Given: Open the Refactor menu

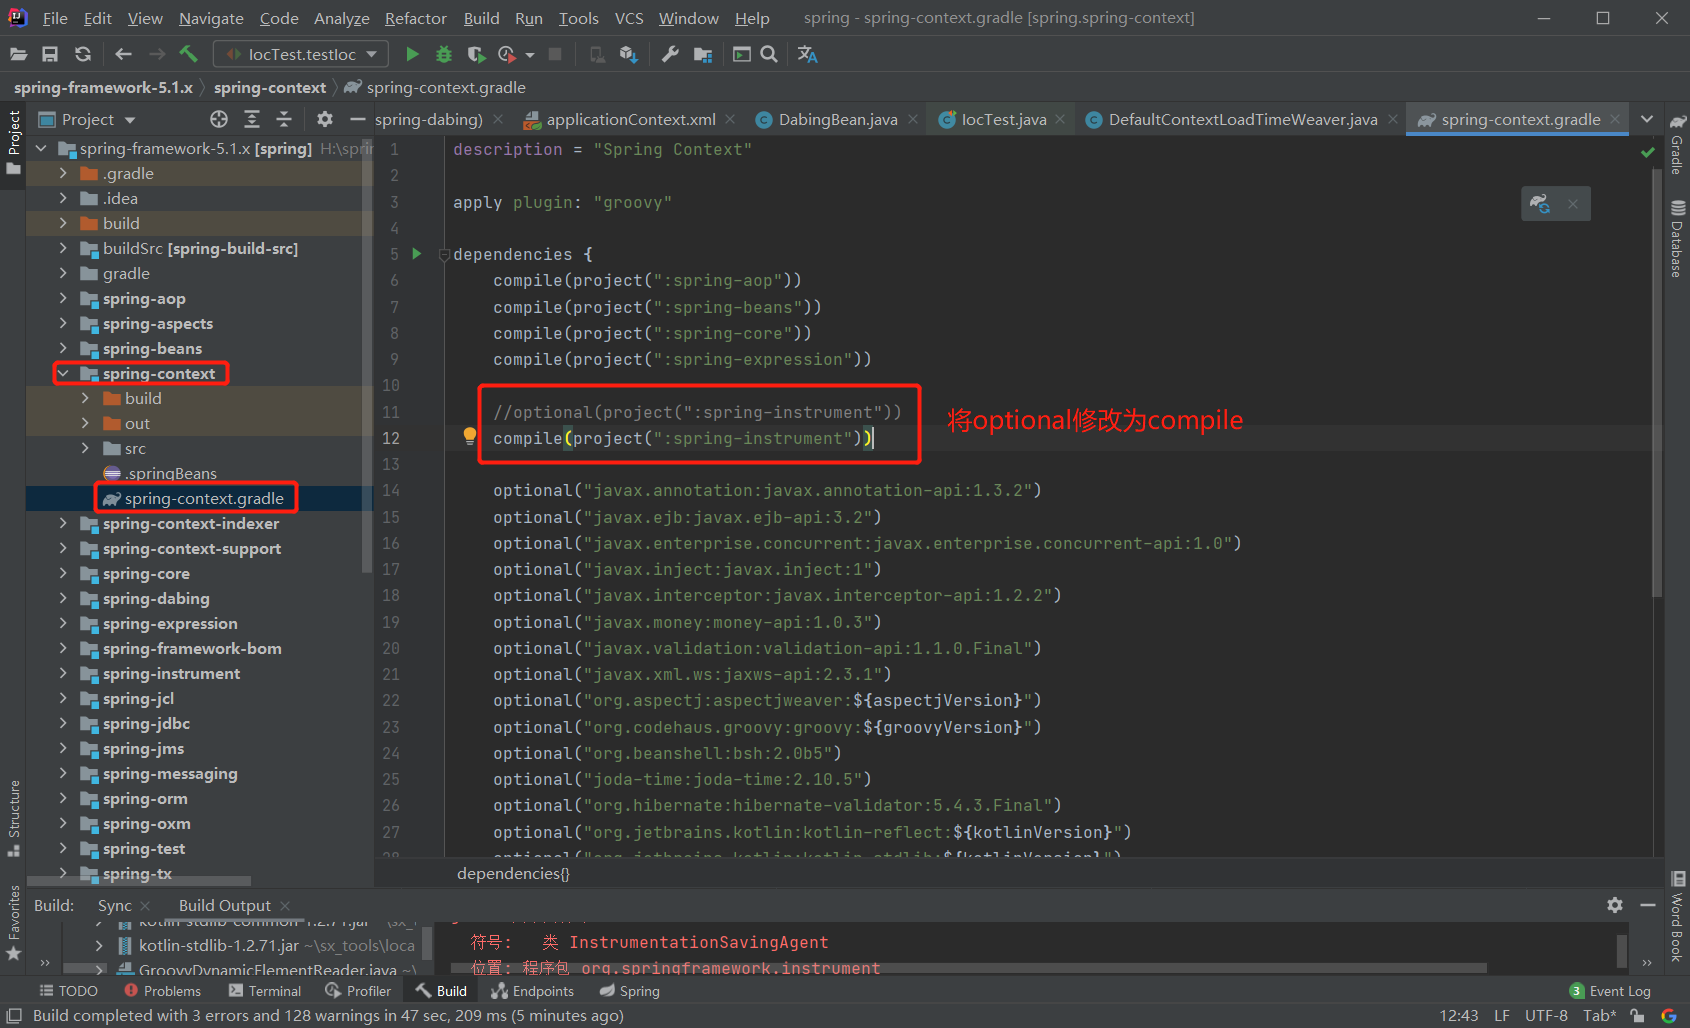Looking at the screenshot, I should click(415, 18).
